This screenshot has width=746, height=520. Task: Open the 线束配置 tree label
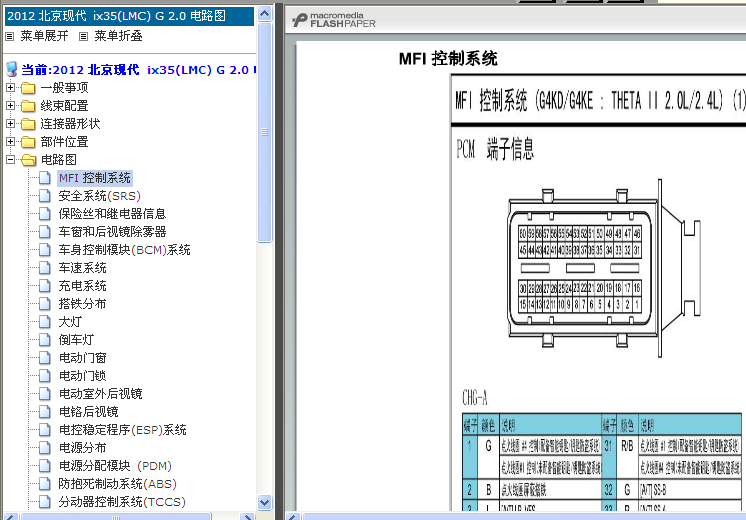coord(64,106)
